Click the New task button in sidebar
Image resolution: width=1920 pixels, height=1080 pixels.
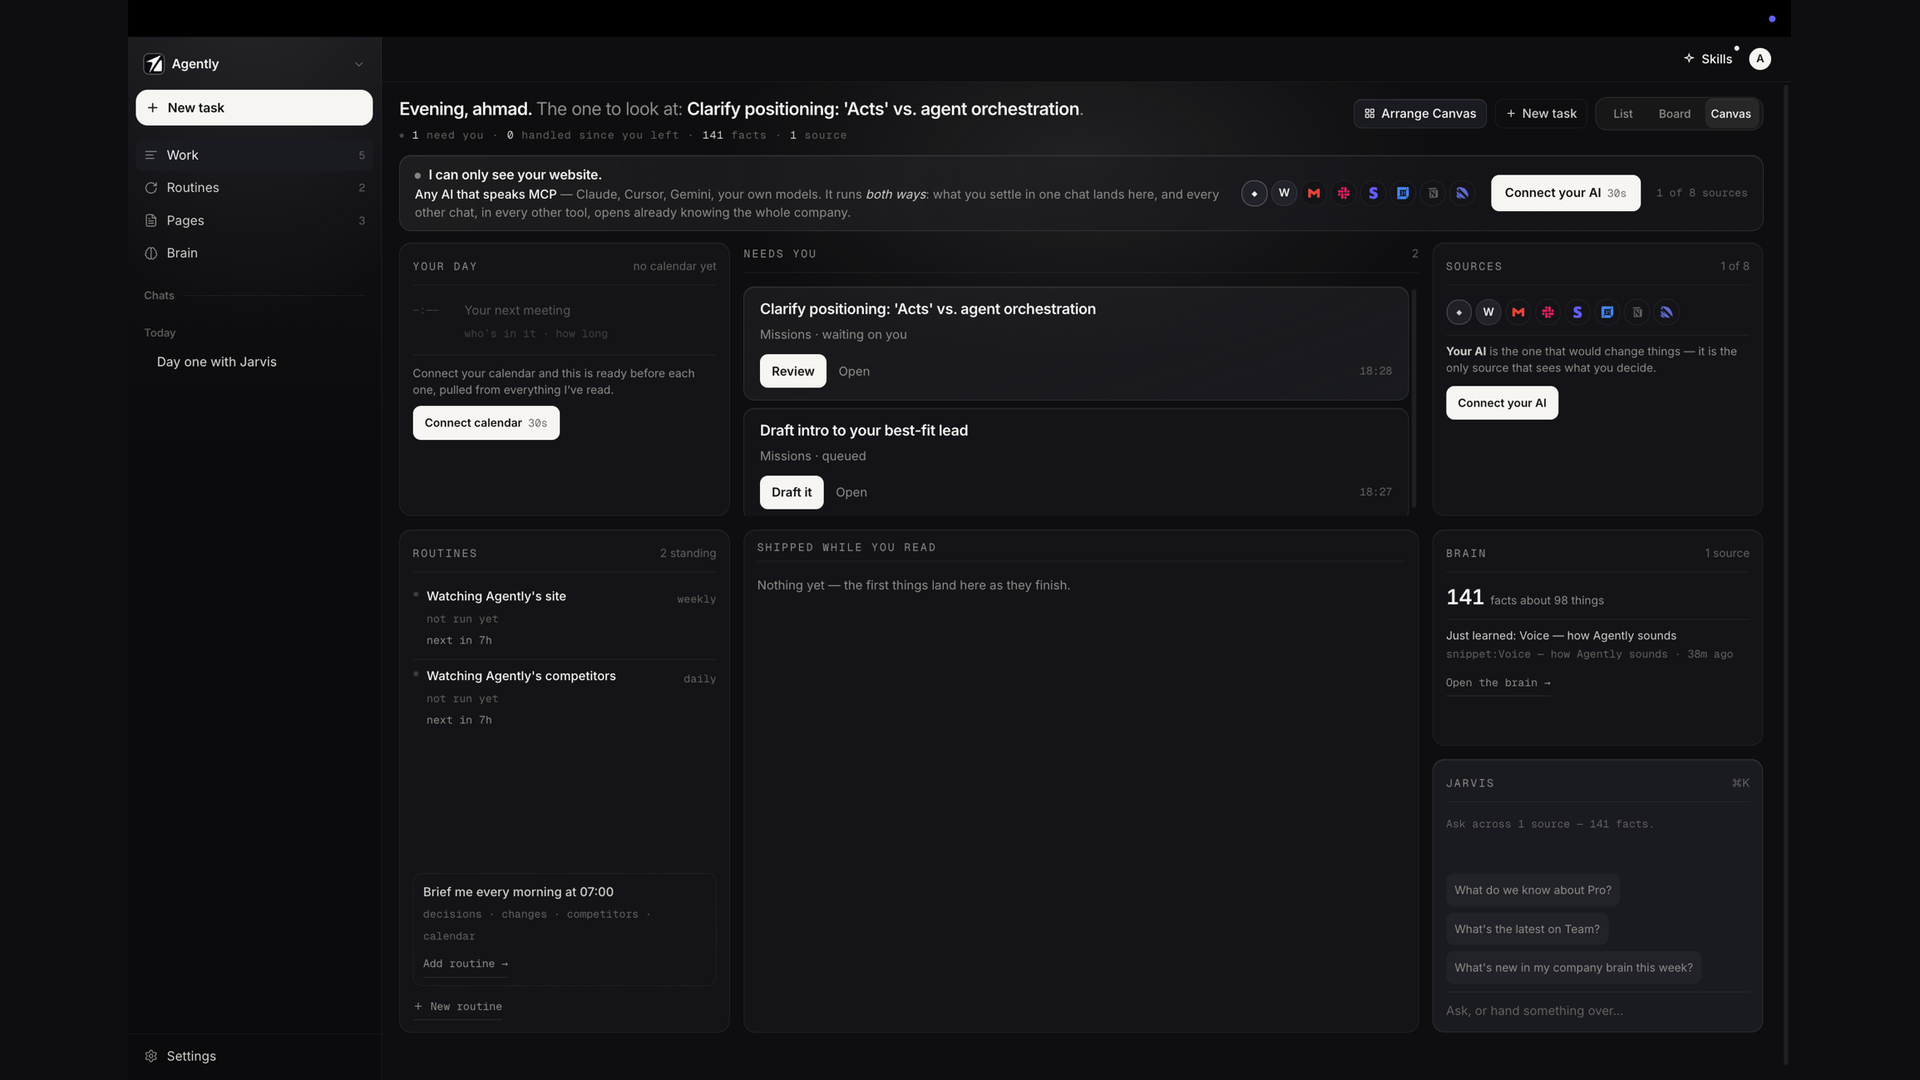click(254, 108)
